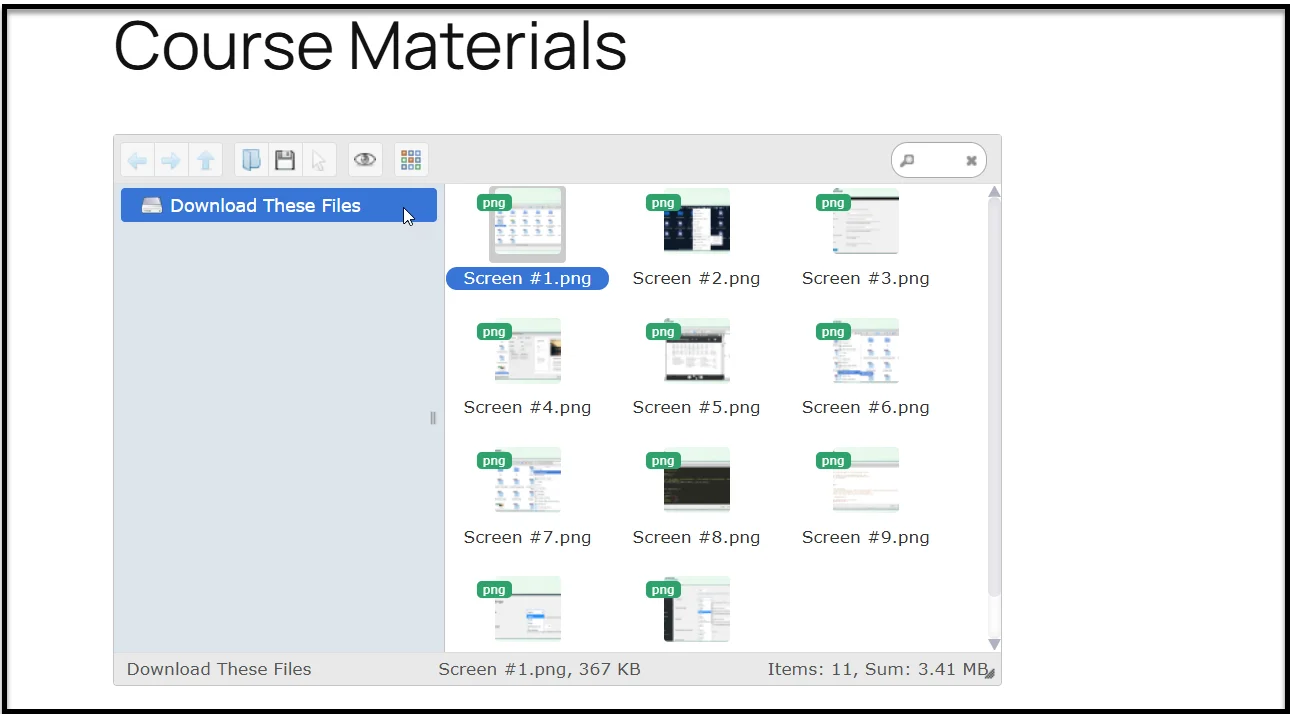Click the file list scroll down arrow

point(994,644)
